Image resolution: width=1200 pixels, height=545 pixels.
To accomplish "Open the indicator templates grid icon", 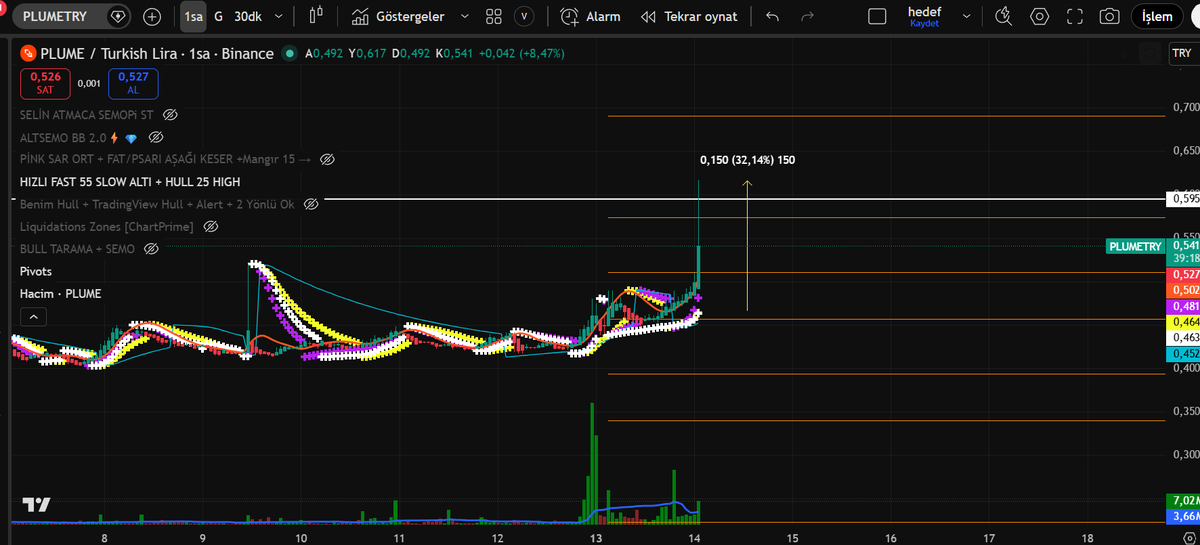I will click(493, 16).
